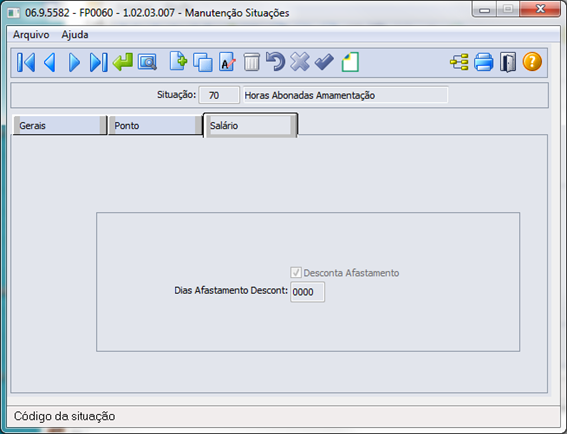Image resolution: width=567 pixels, height=434 pixels.
Task: Open help with the orange question mark icon
Action: tap(532, 61)
